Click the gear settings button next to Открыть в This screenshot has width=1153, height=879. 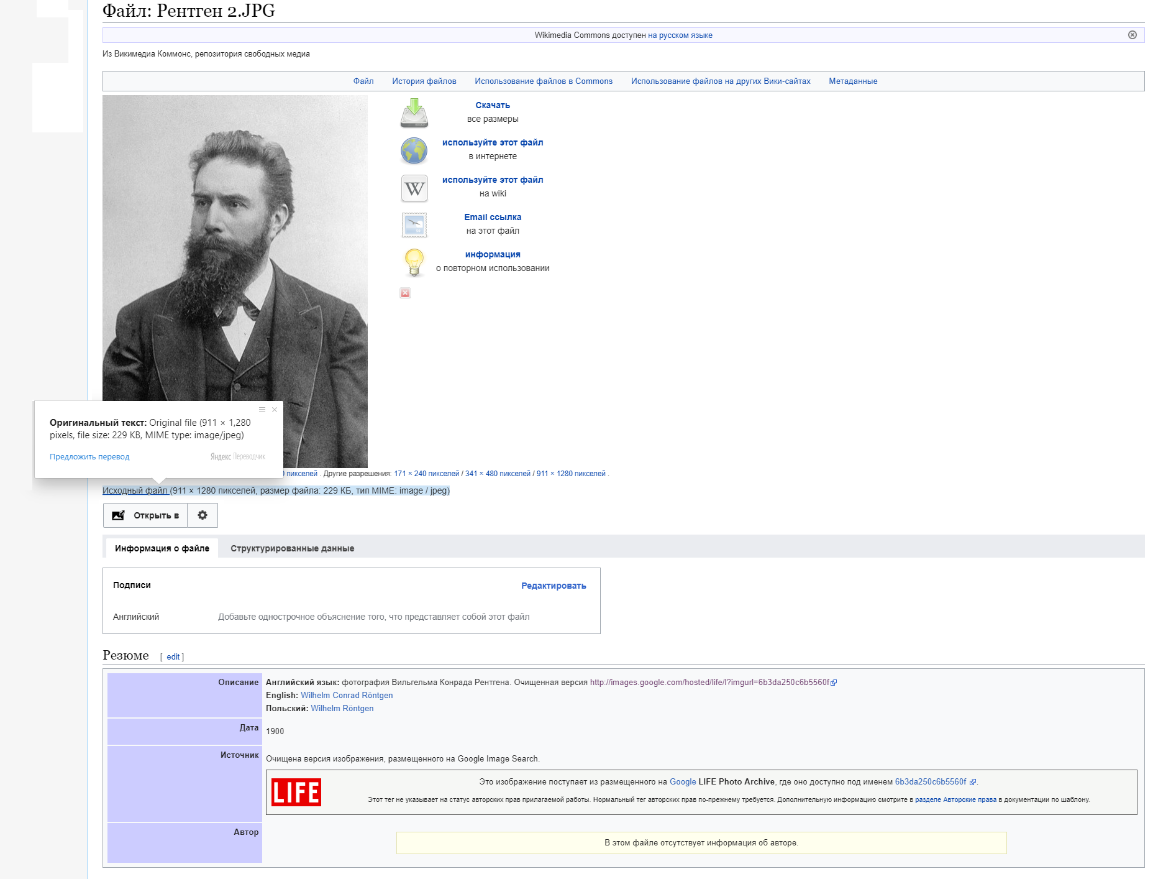click(203, 515)
